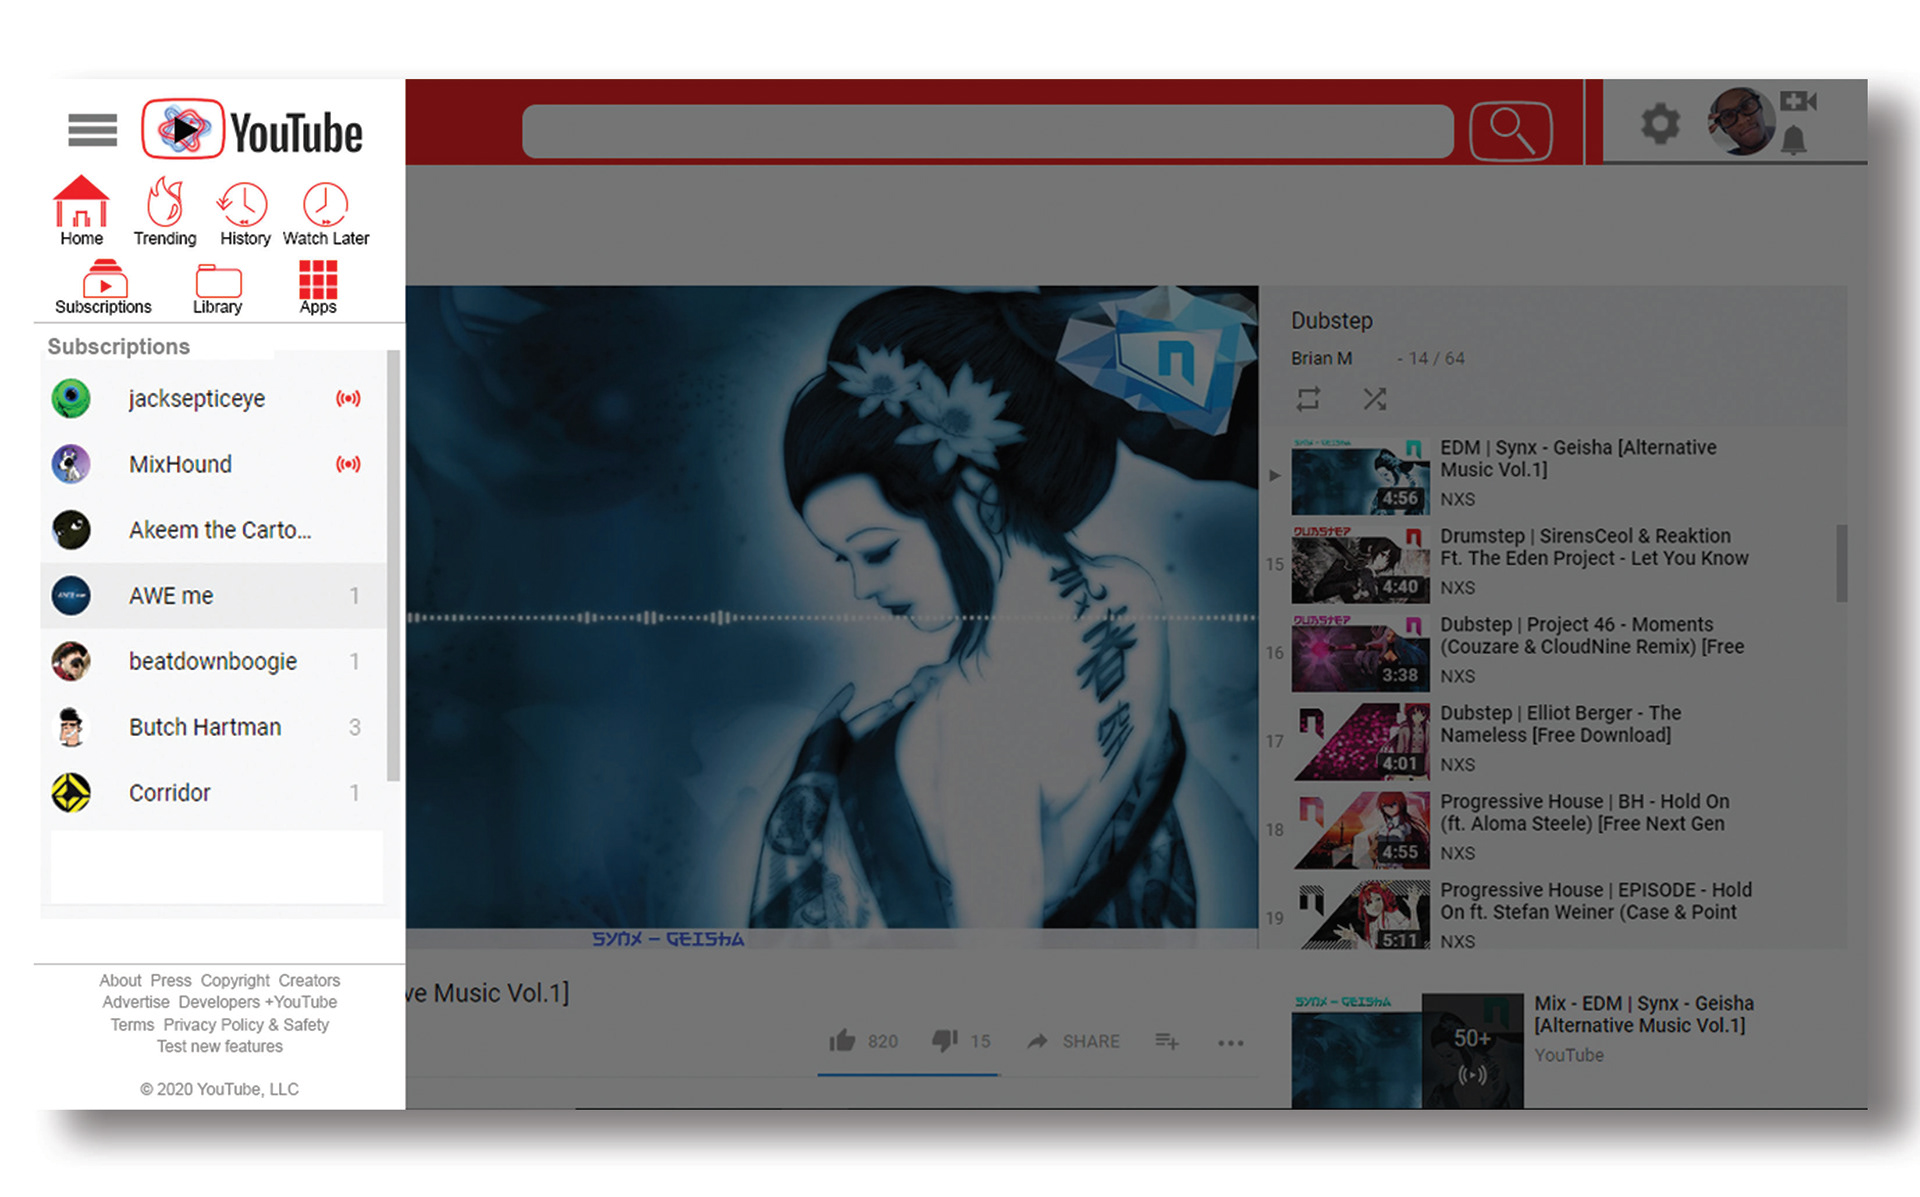Click the Butch Hartman channel avatar
The width and height of the screenshot is (1920, 1197).
click(71, 727)
